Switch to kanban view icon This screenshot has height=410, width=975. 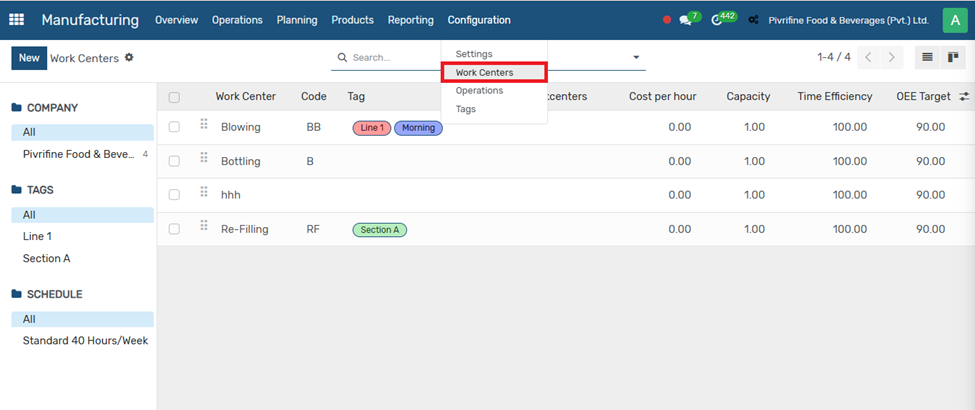coord(953,58)
